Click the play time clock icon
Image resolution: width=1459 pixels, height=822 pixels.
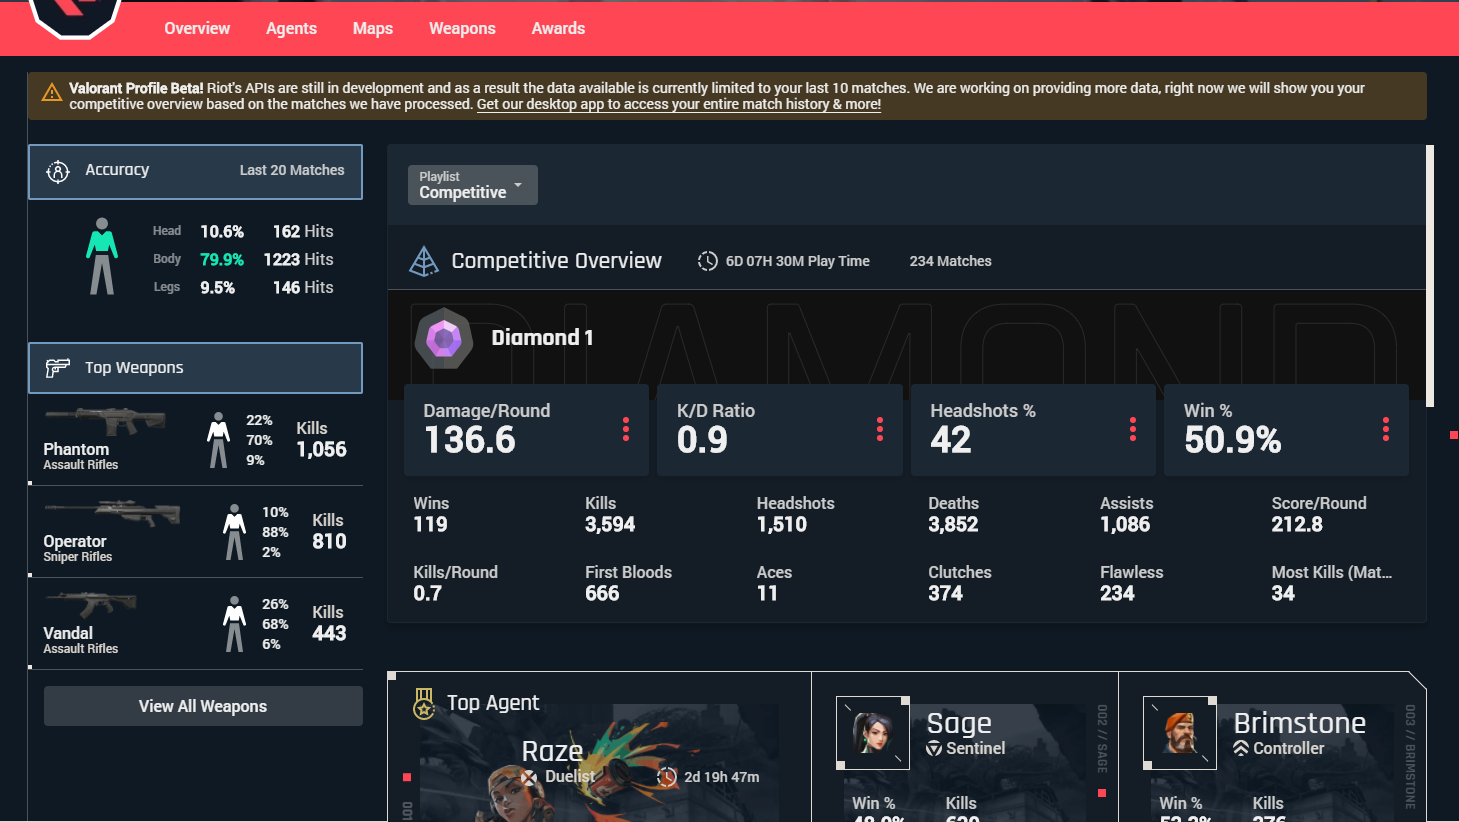point(708,260)
